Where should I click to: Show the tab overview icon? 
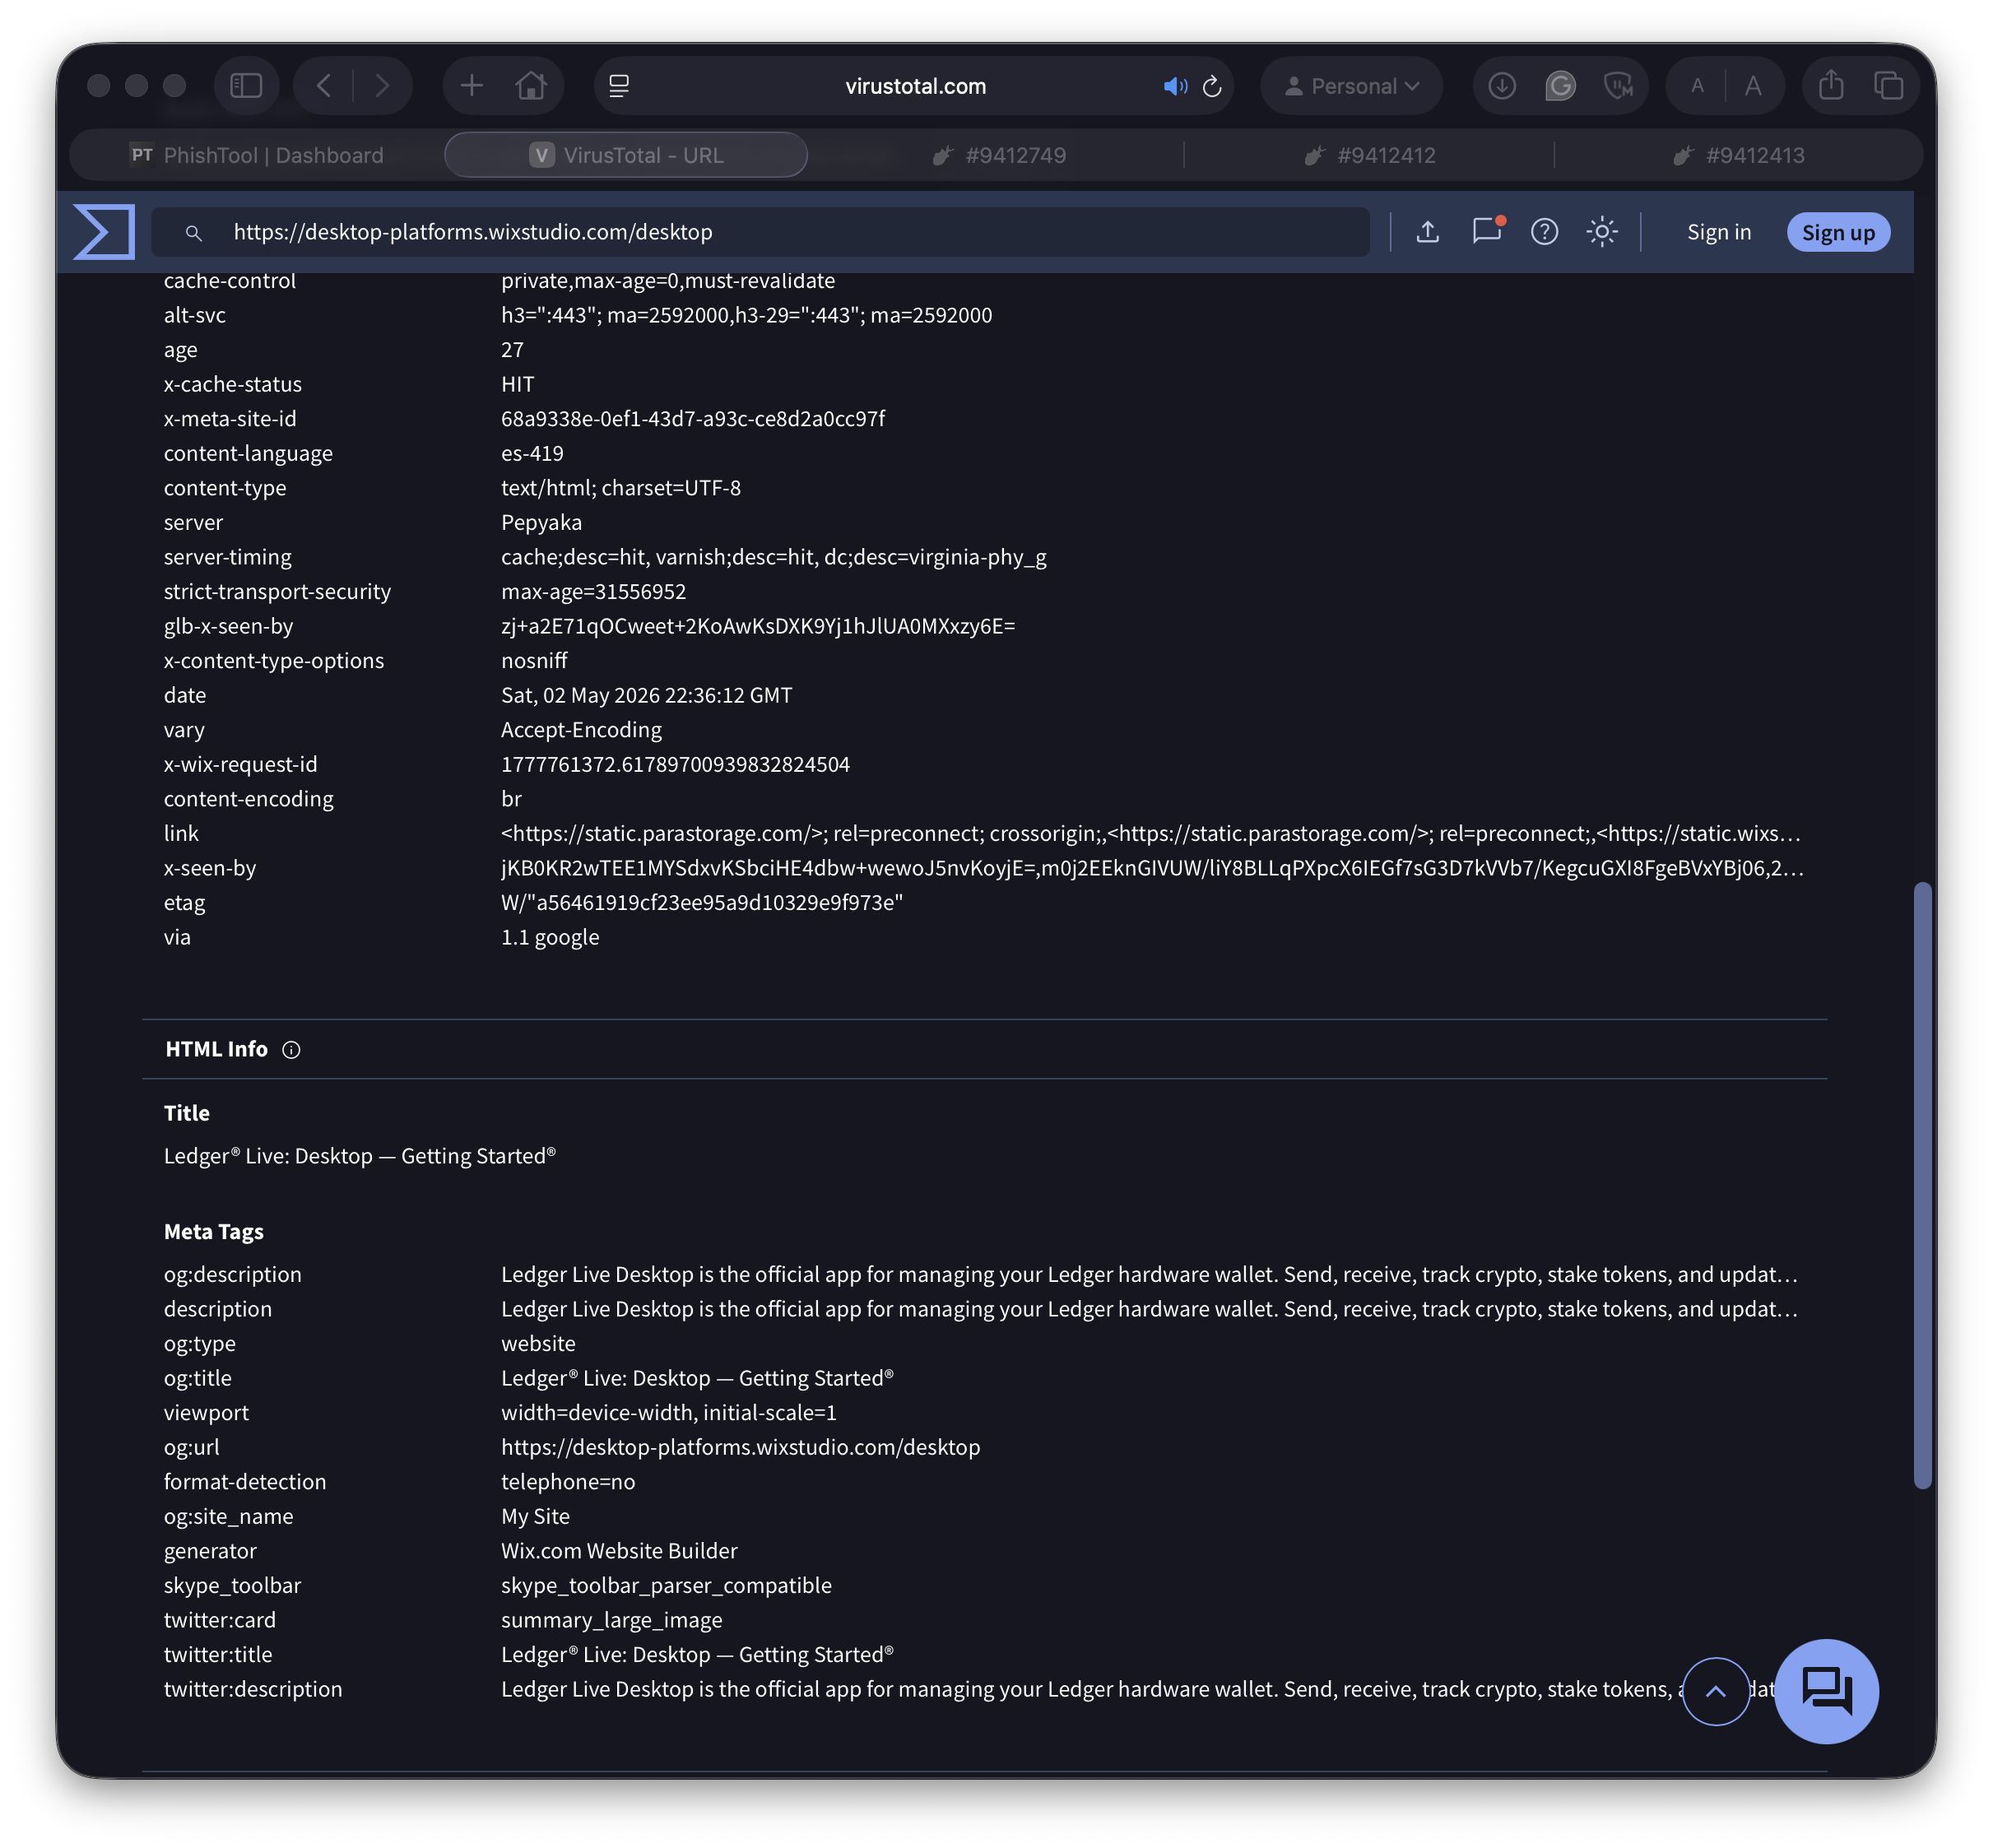(x=1888, y=86)
